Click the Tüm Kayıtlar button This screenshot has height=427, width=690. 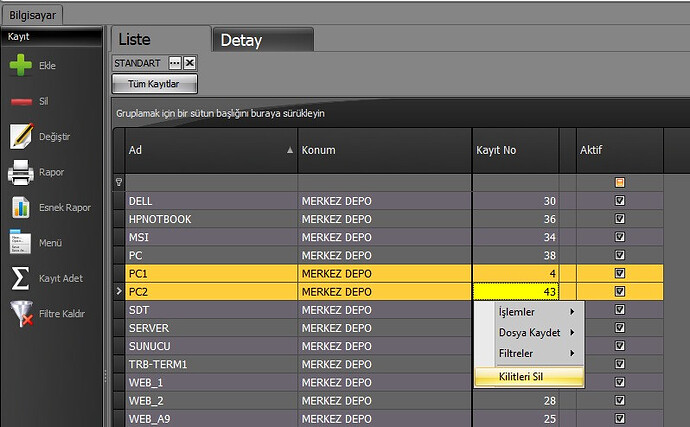154,84
